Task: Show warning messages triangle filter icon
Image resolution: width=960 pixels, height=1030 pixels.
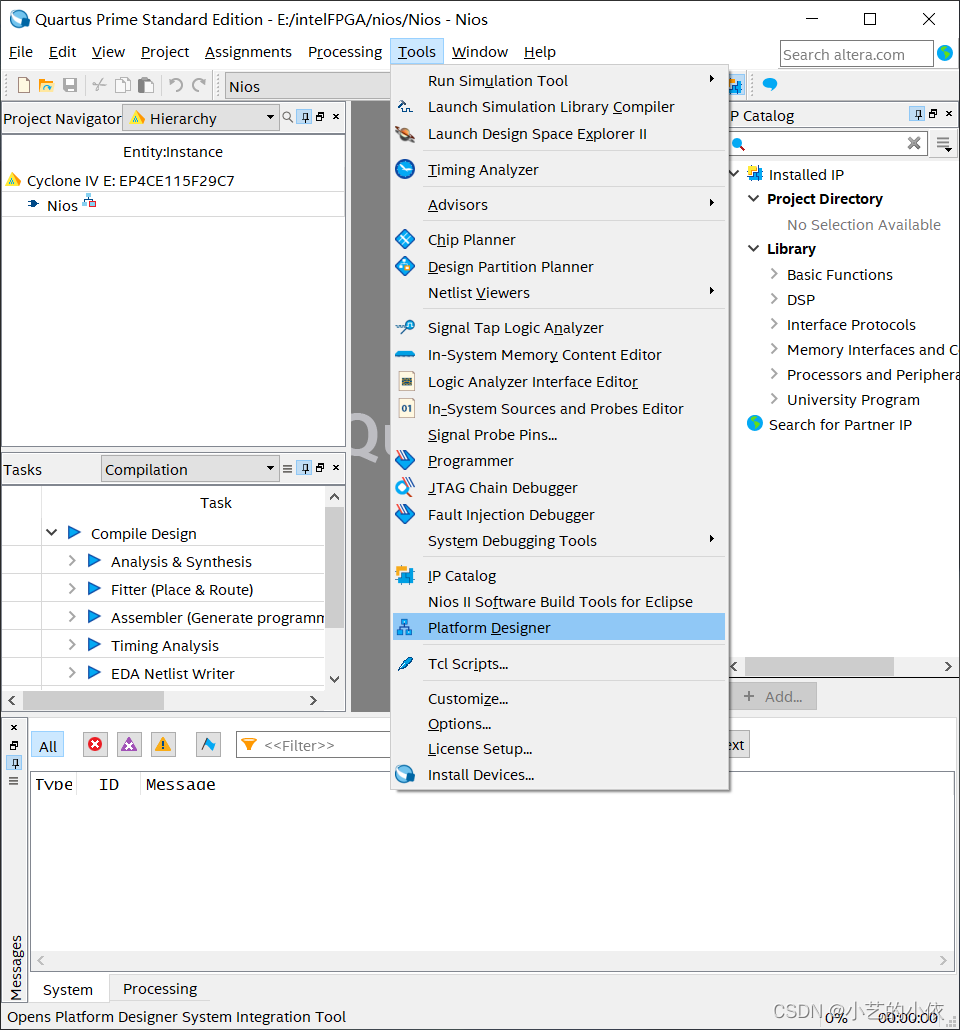Action: tap(162, 744)
